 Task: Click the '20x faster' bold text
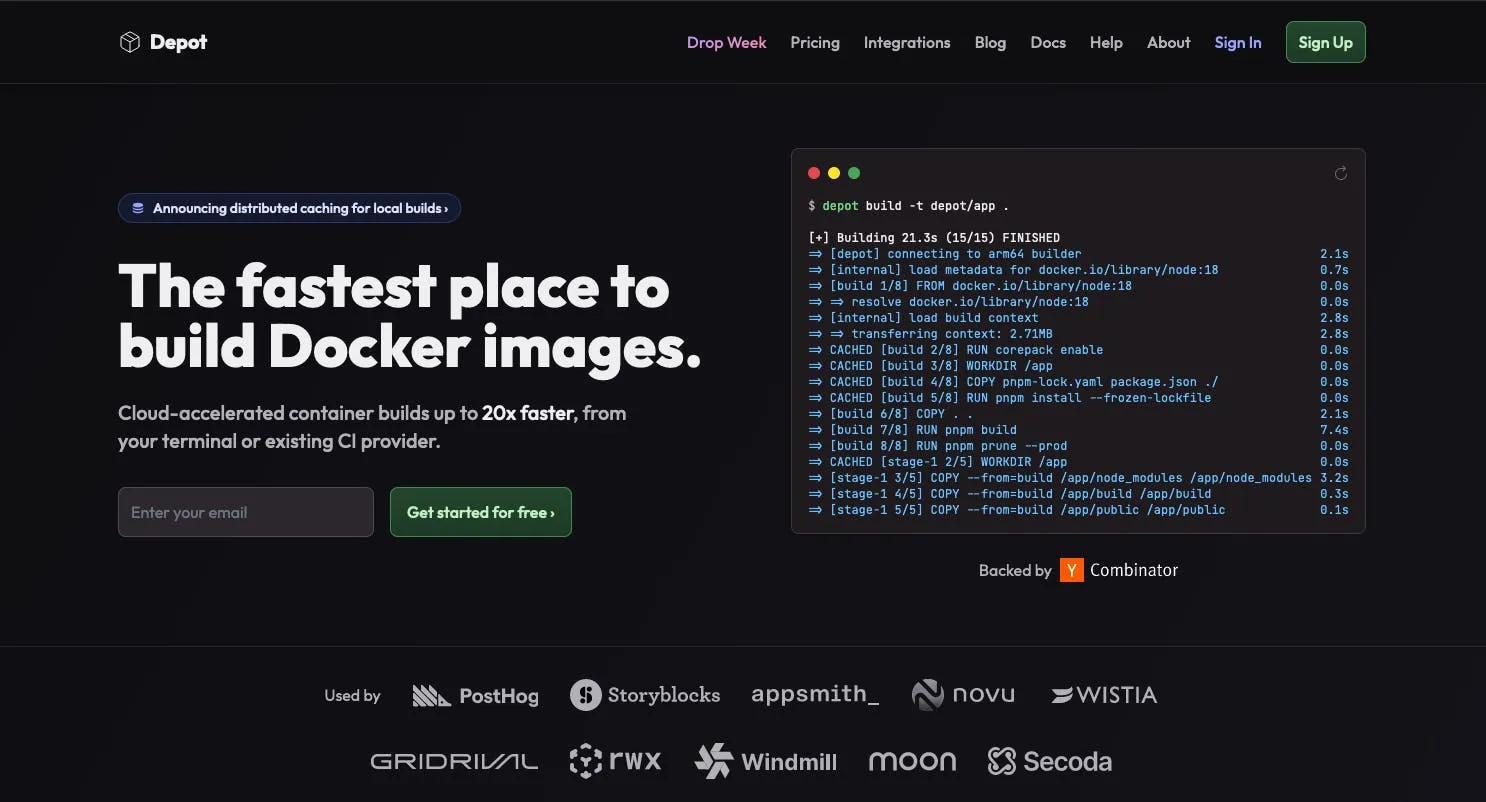pyautogui.click(x=528, y=413)
